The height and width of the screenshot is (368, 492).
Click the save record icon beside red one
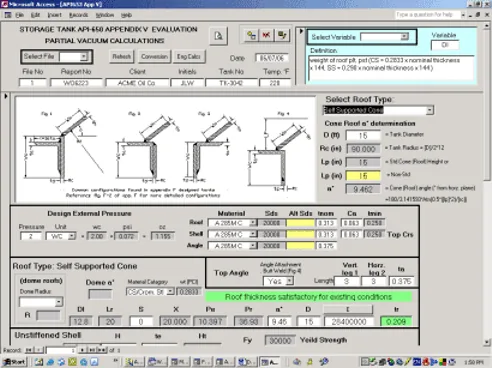tap(282, 35)
